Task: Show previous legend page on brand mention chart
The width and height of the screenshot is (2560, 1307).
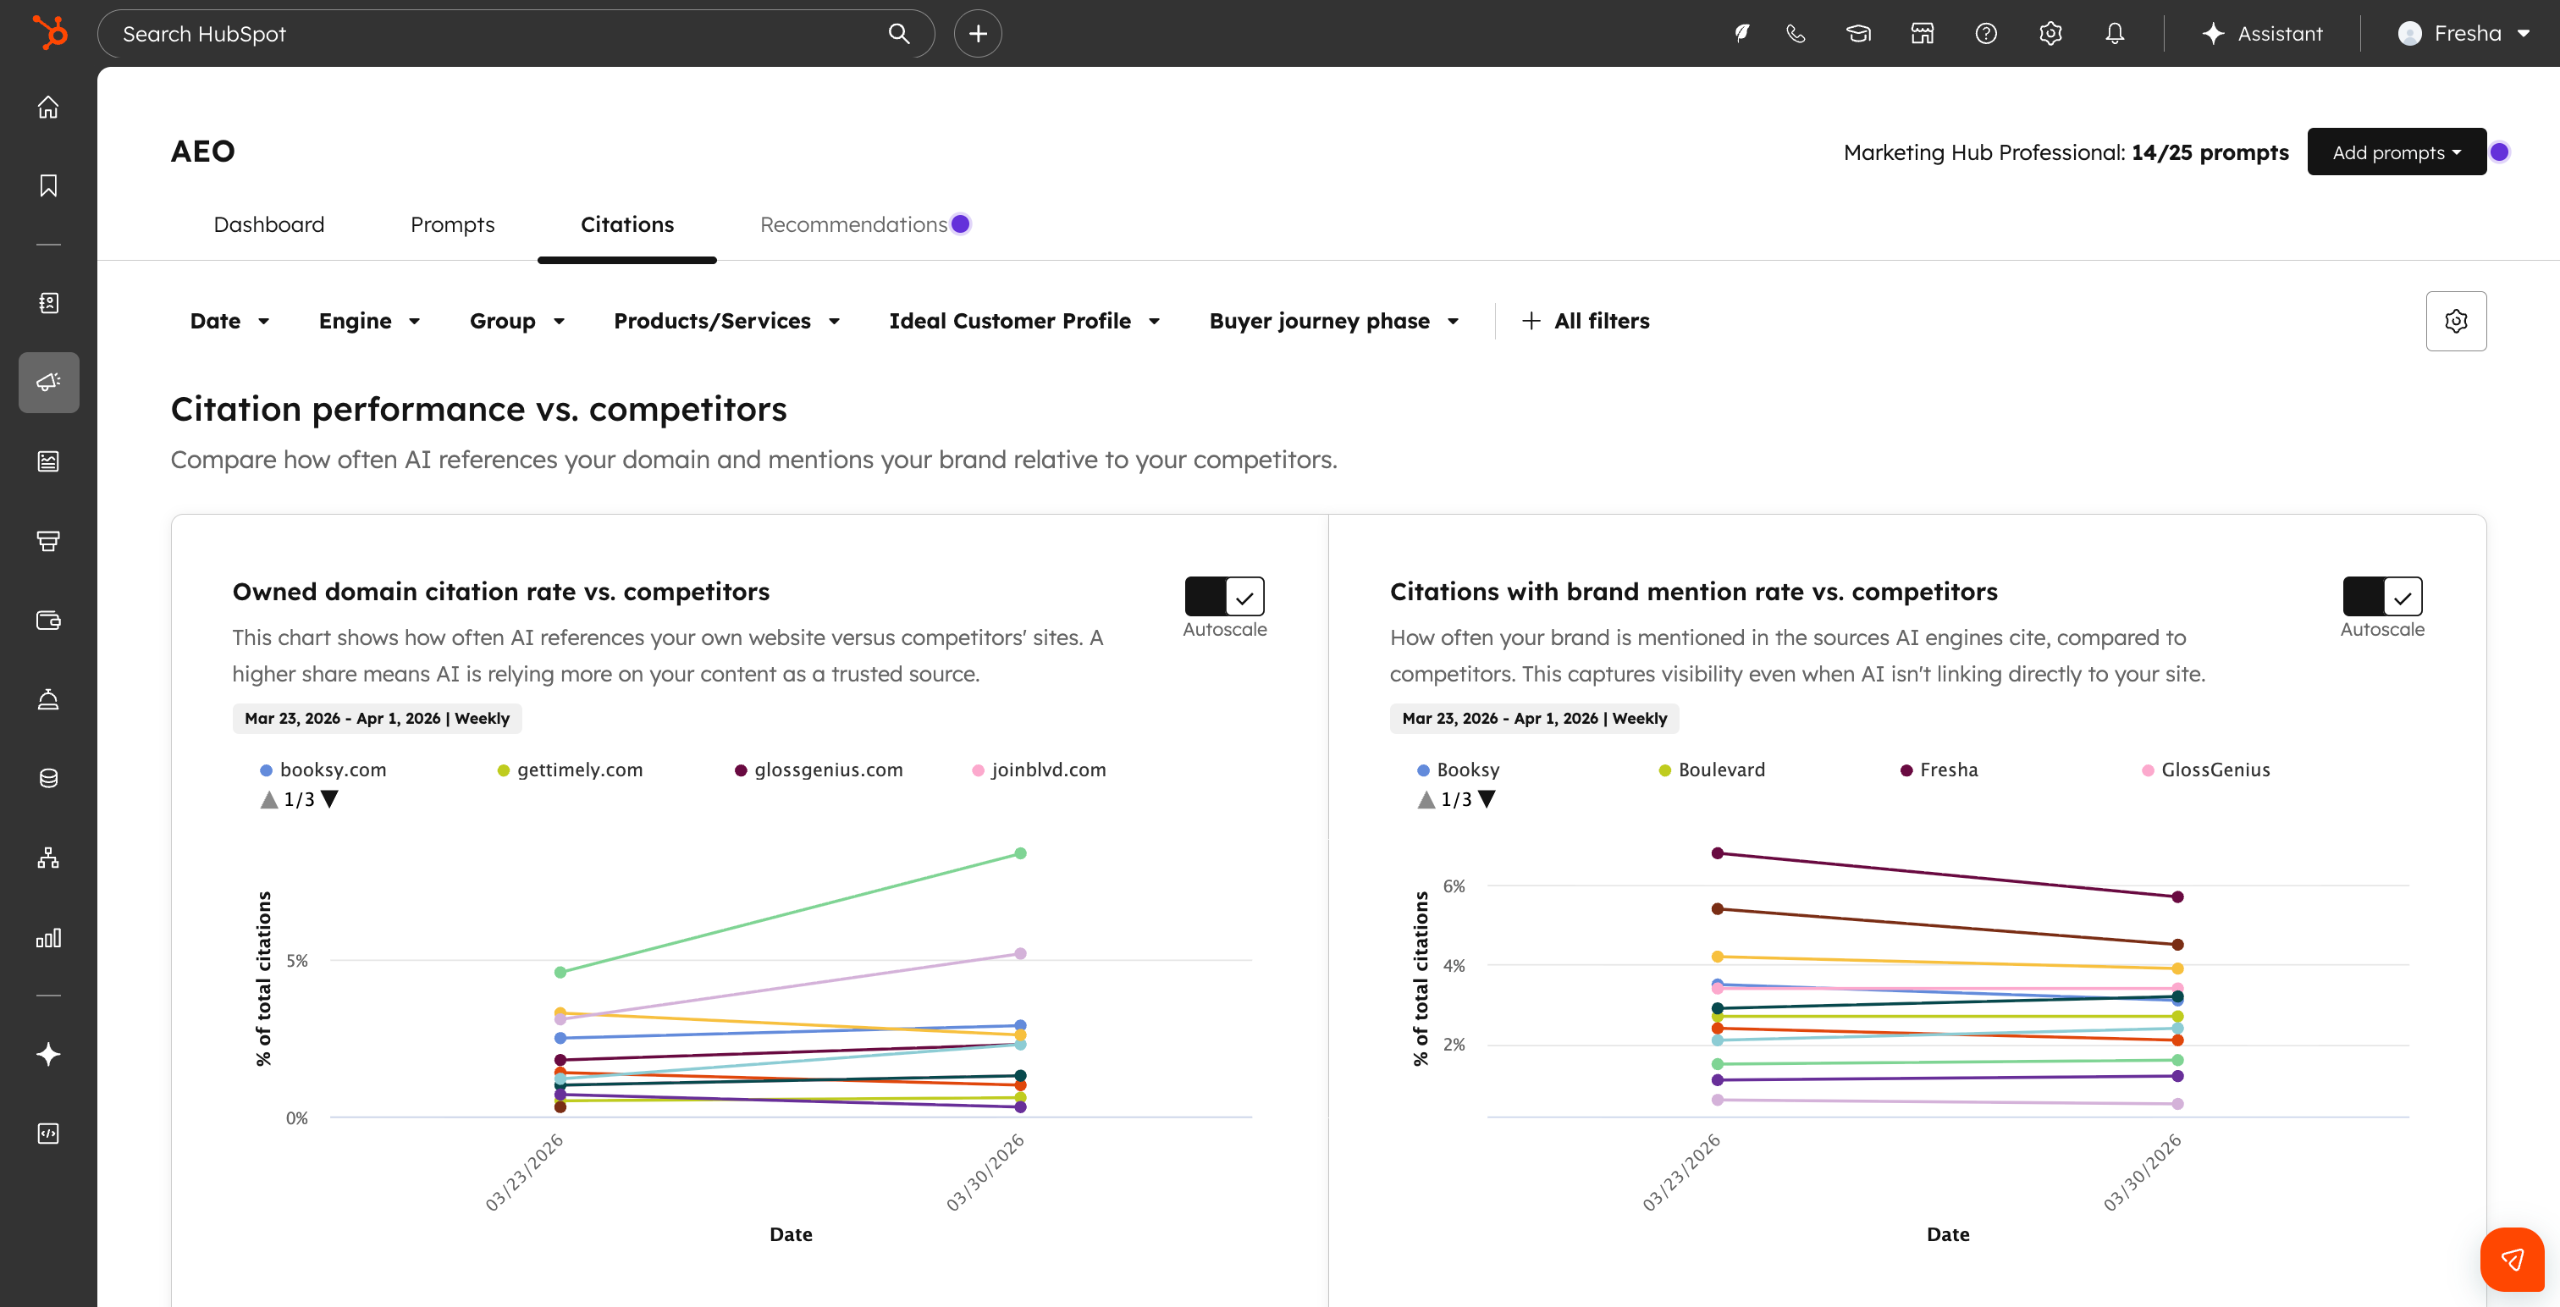Action: 1426,799
